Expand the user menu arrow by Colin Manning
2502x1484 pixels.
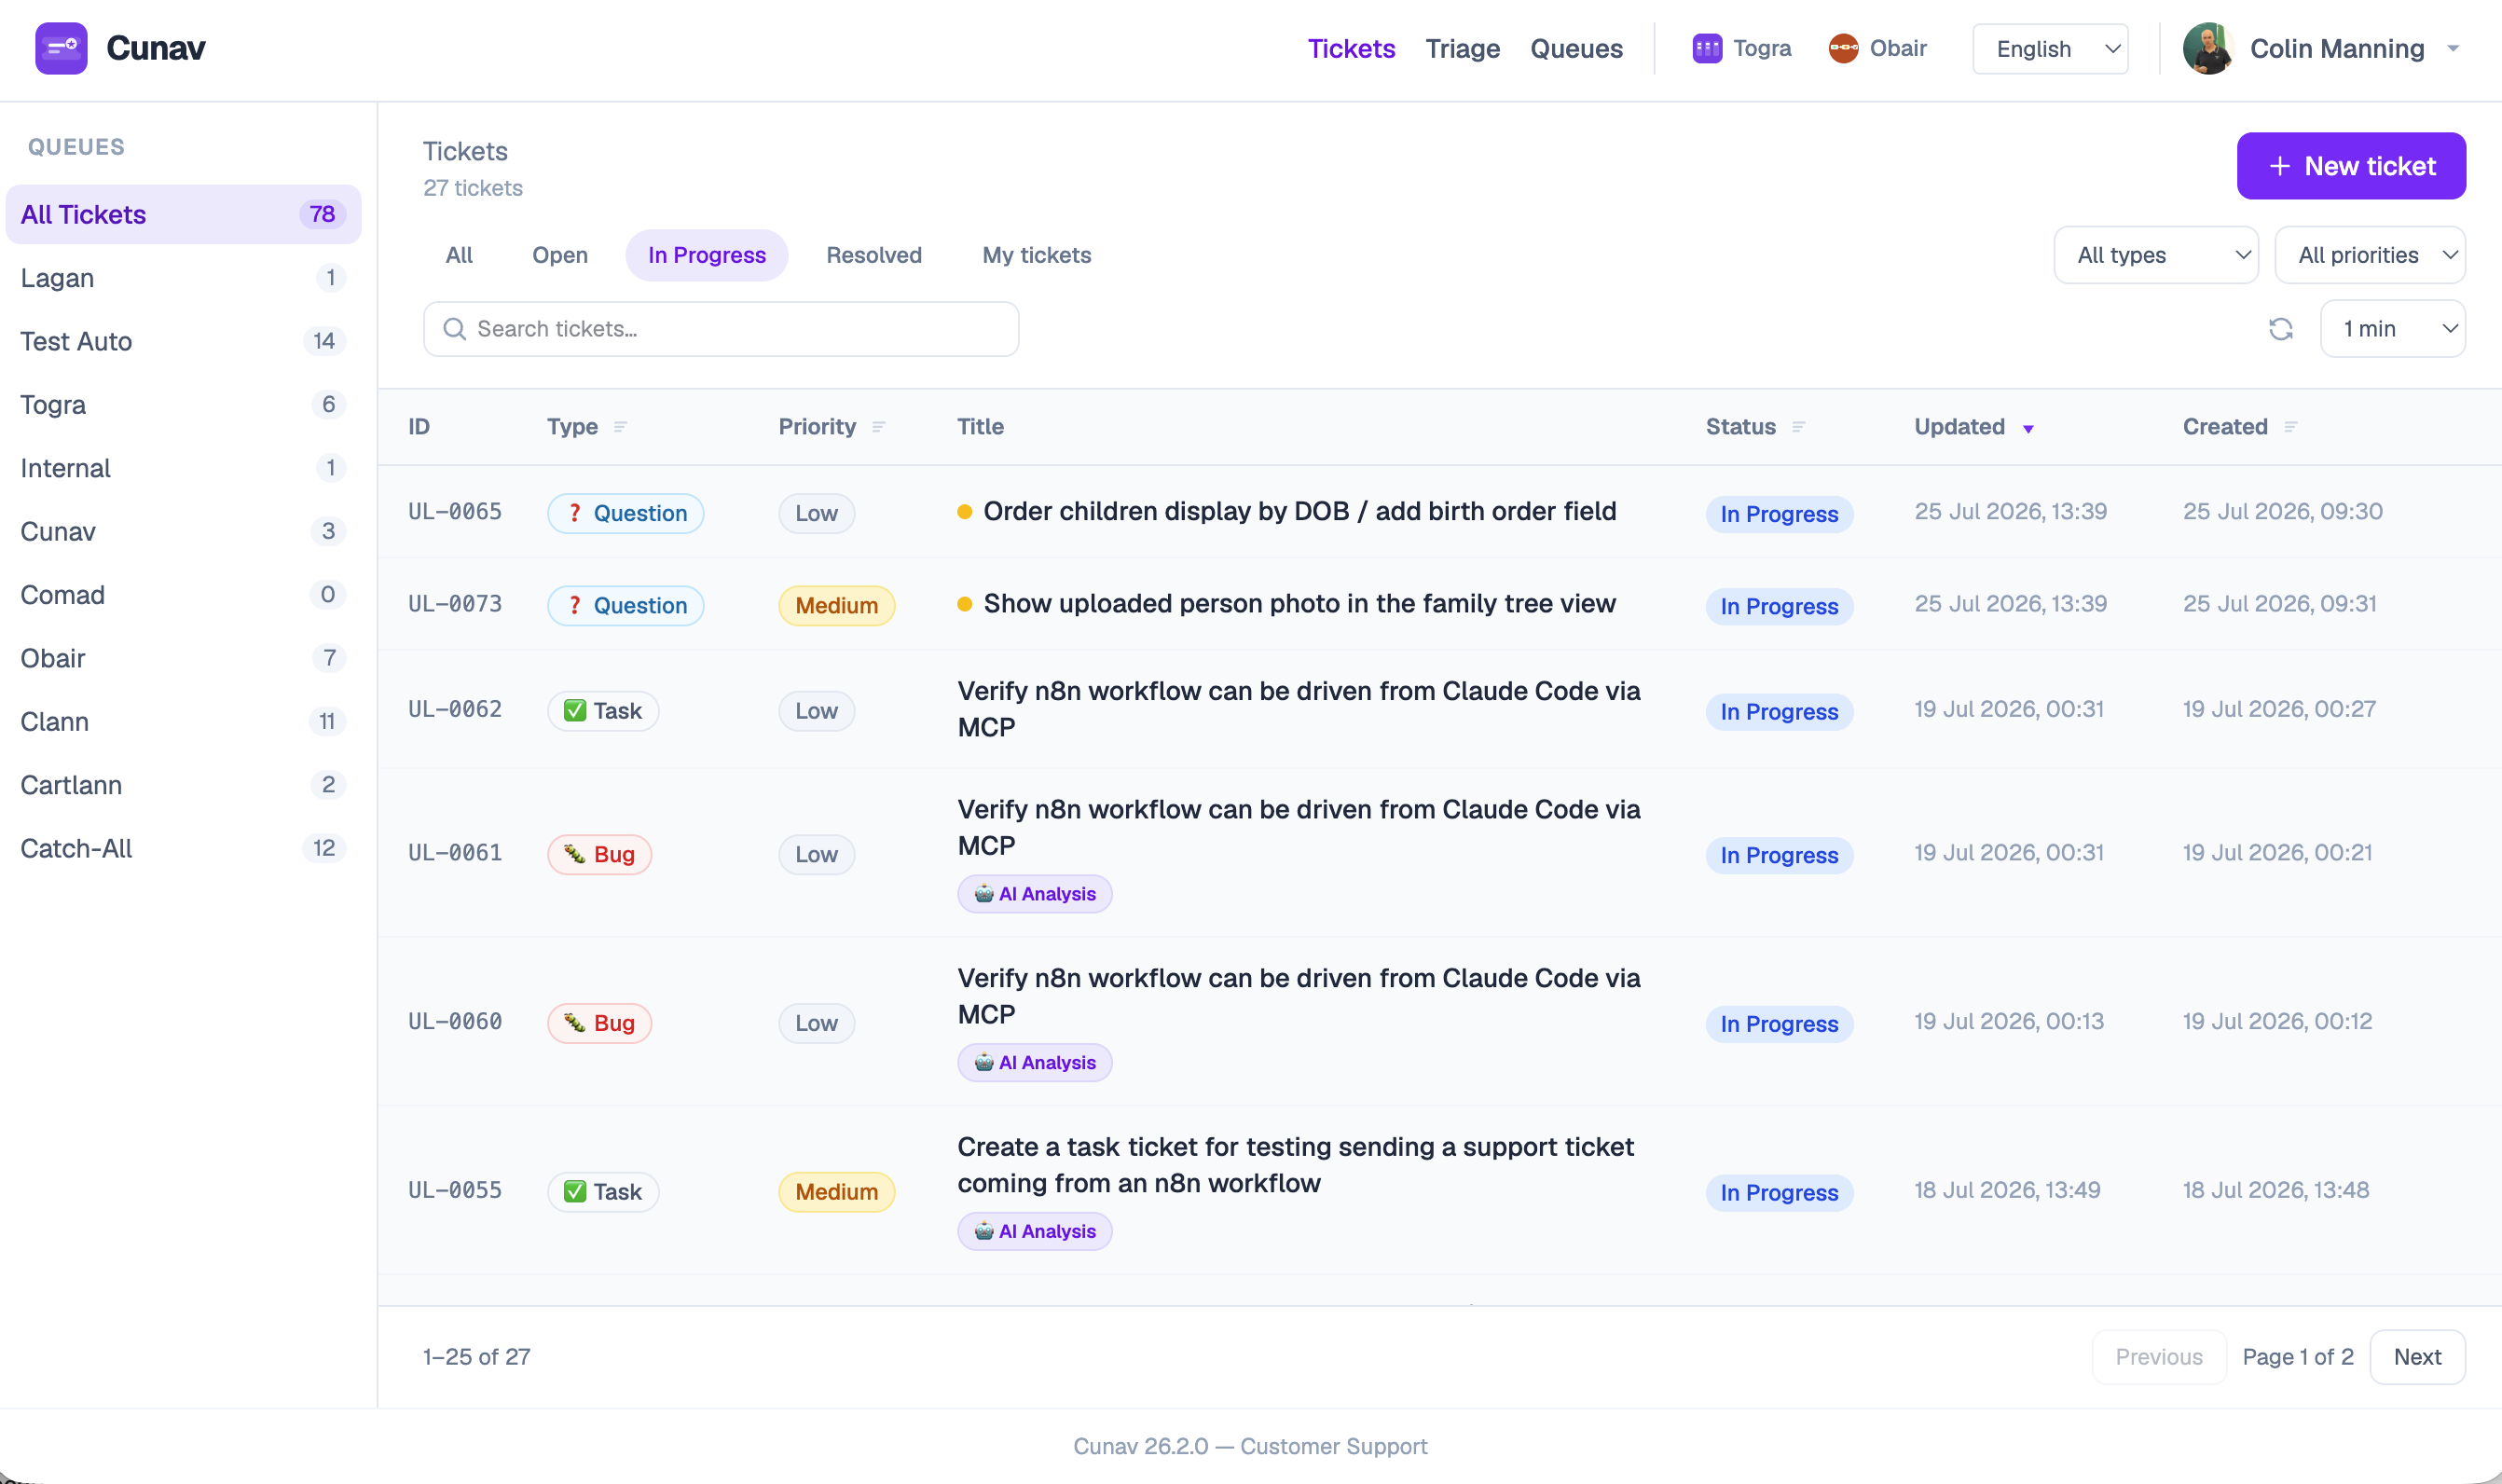tap(2452, 48)
